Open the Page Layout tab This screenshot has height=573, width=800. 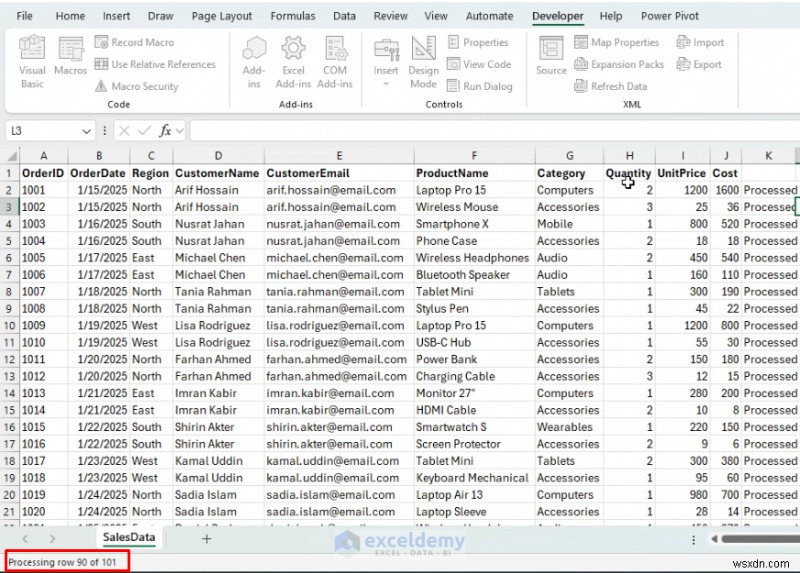(222, 16)
